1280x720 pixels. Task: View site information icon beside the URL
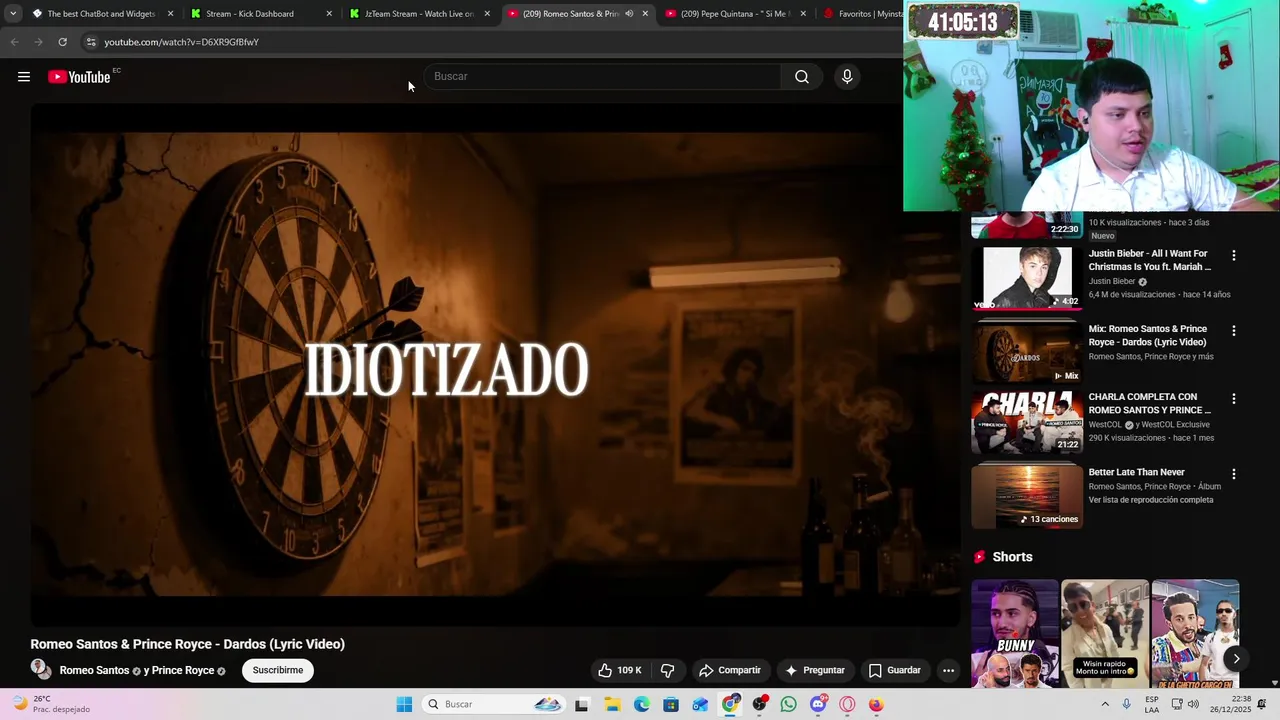[91, 42]
